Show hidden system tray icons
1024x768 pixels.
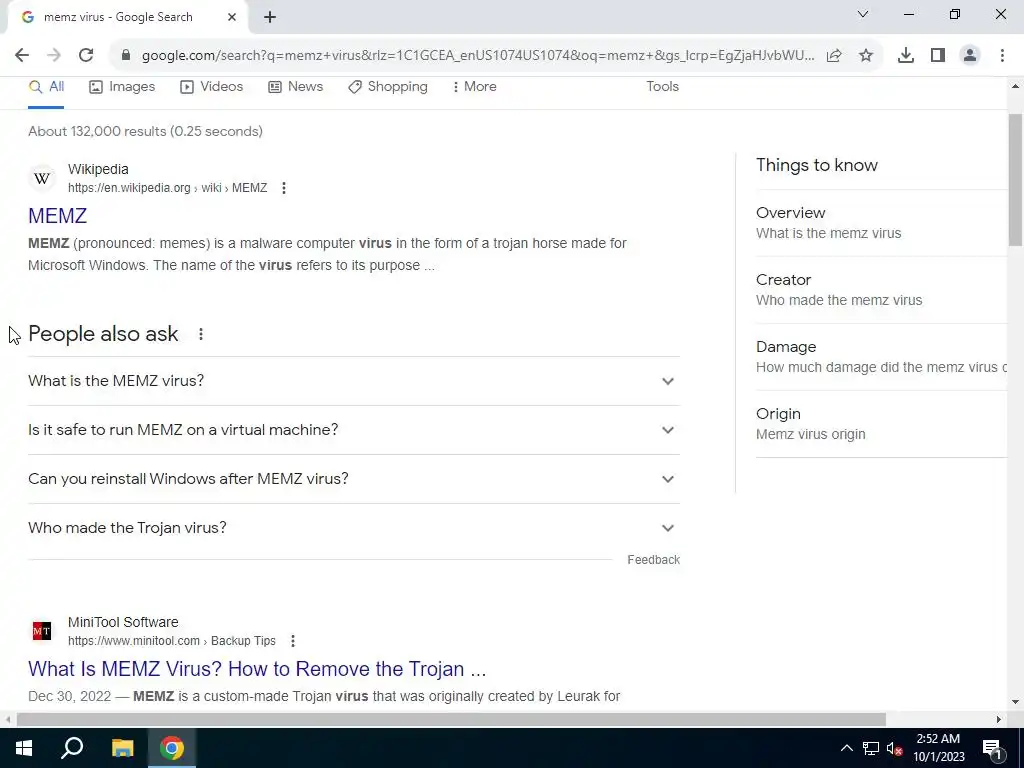coord(846,748)
